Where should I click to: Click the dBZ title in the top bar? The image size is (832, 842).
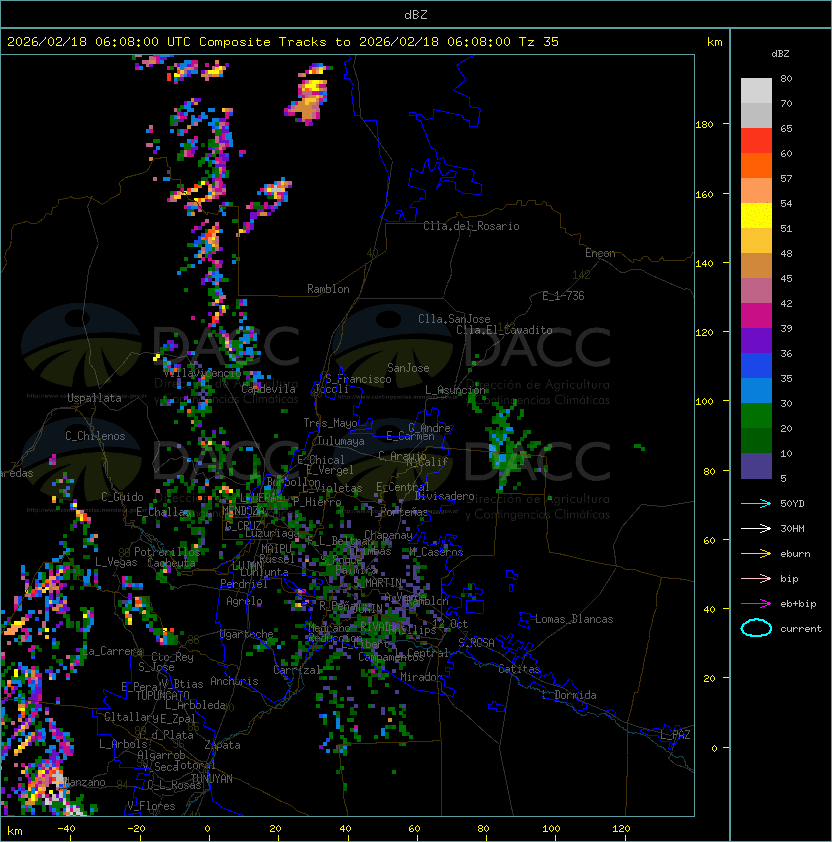click(416, 14)
